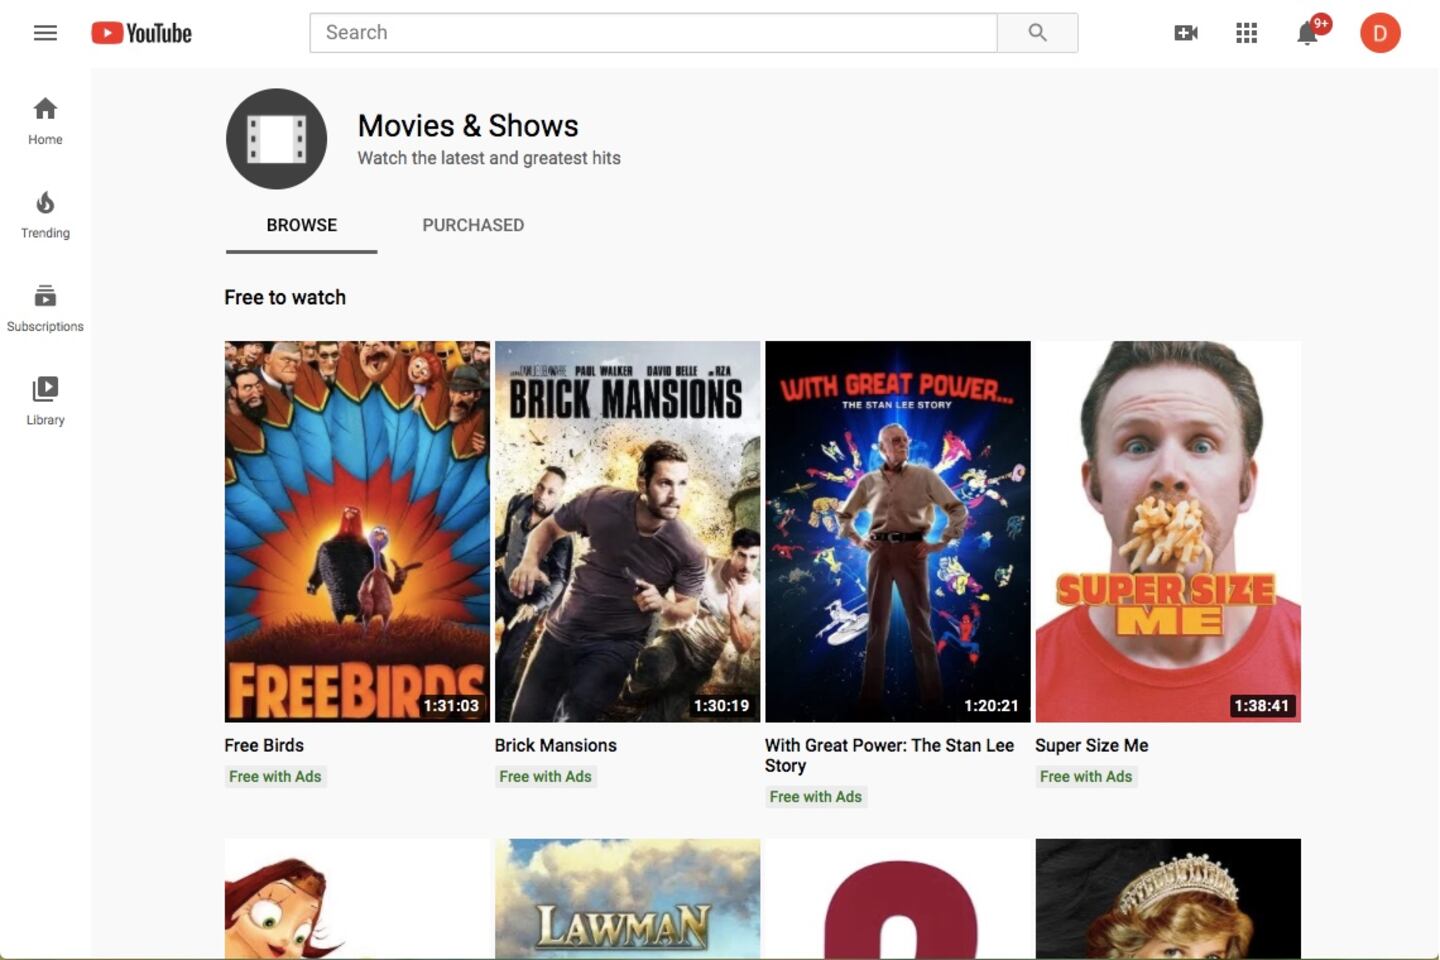1440x960 pixels.
Task: Open the Lawman poster thumbnail
Action: click(x=627, y=898)
